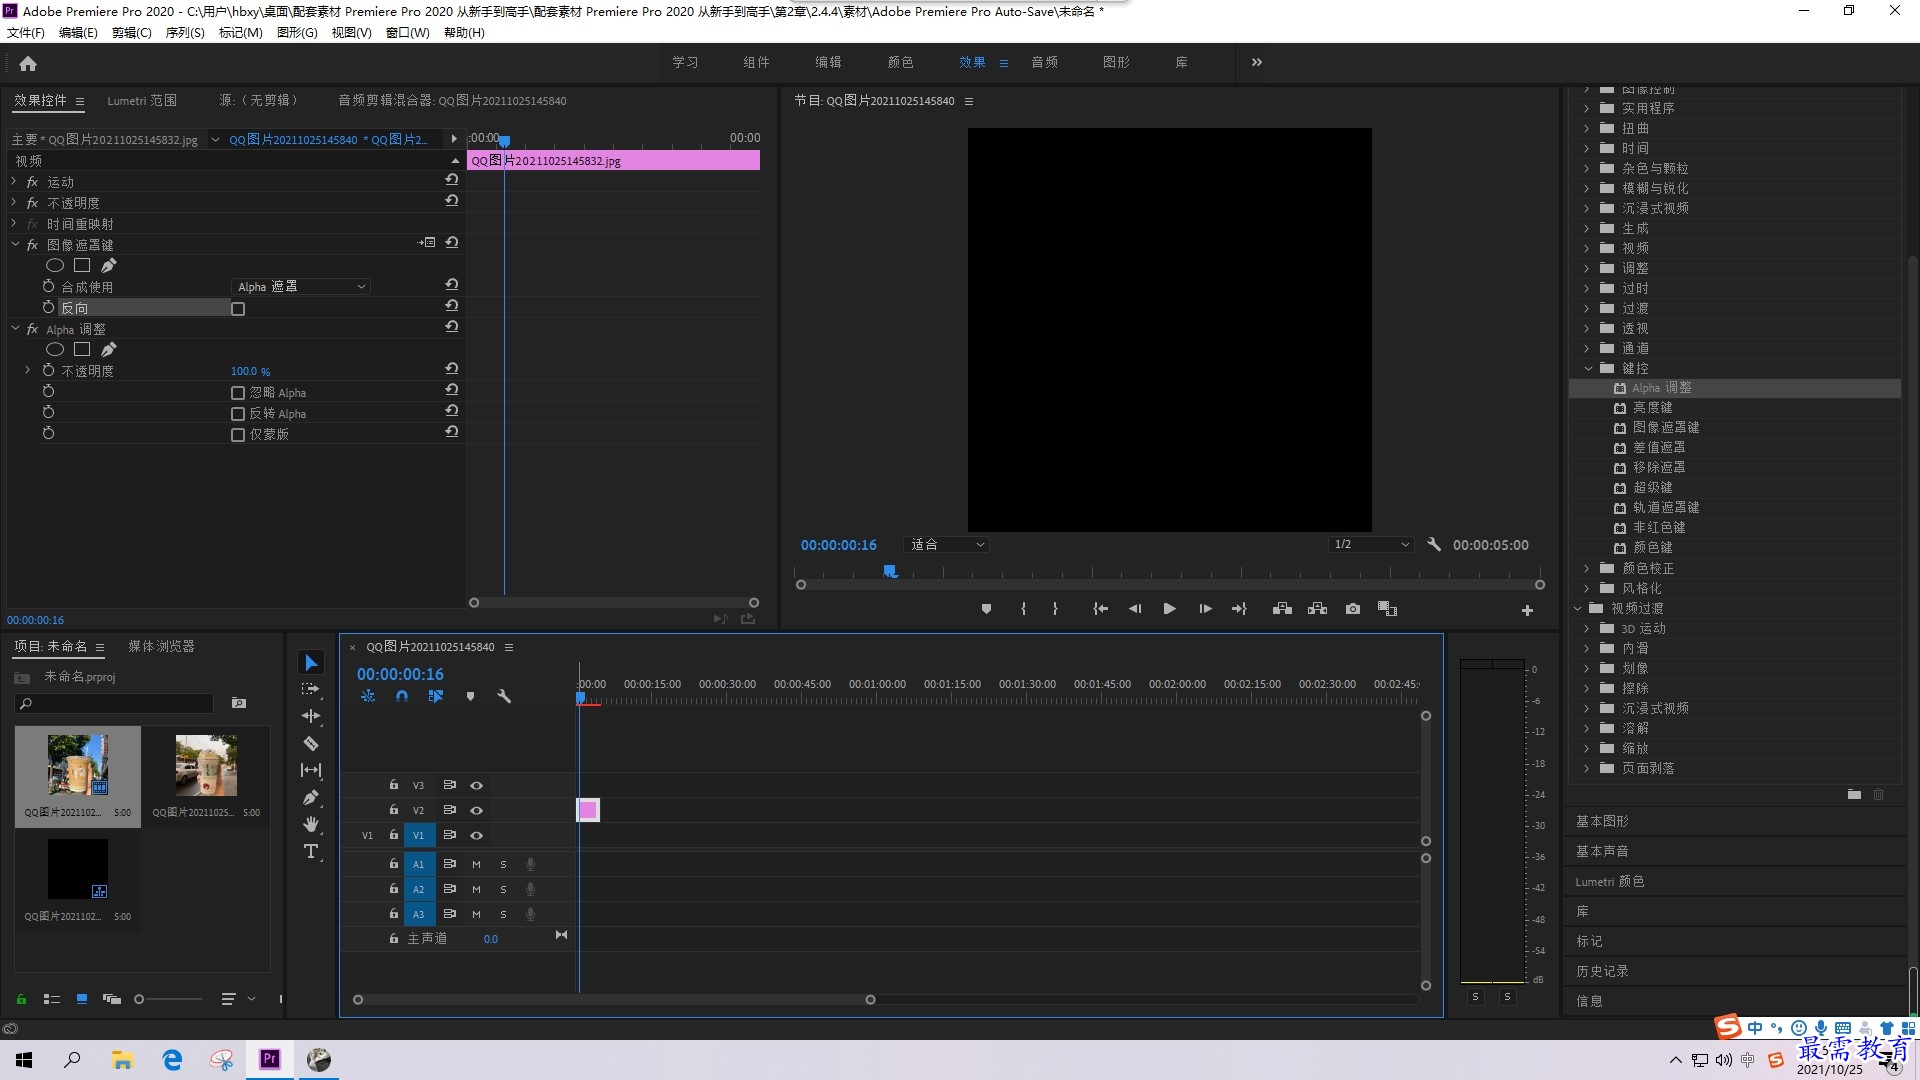
Task: Open the Lumetri 范围 panel tab
Action: [x=142, y=100]
